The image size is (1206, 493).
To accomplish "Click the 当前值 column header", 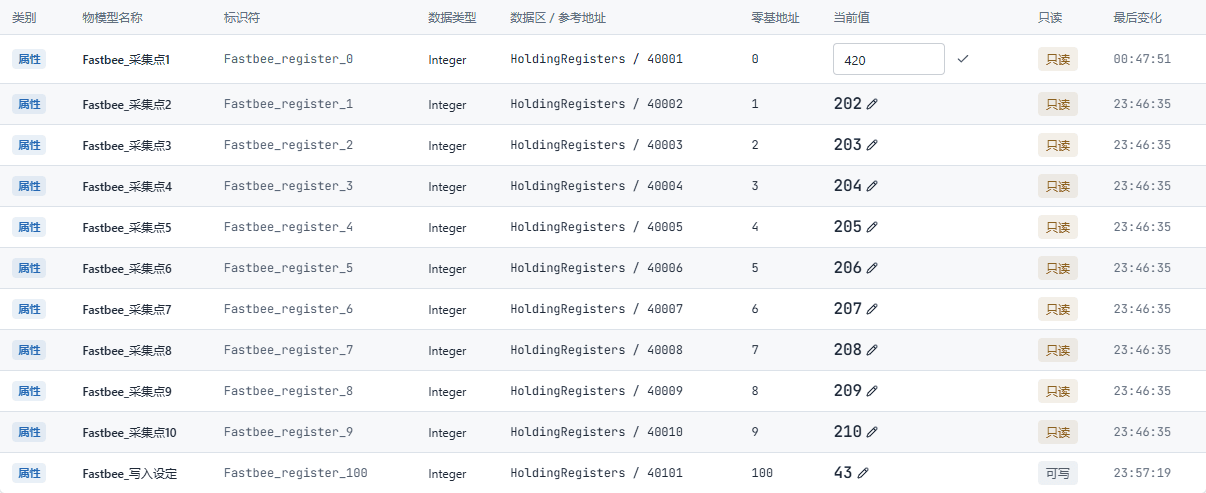I will (851, 18).
